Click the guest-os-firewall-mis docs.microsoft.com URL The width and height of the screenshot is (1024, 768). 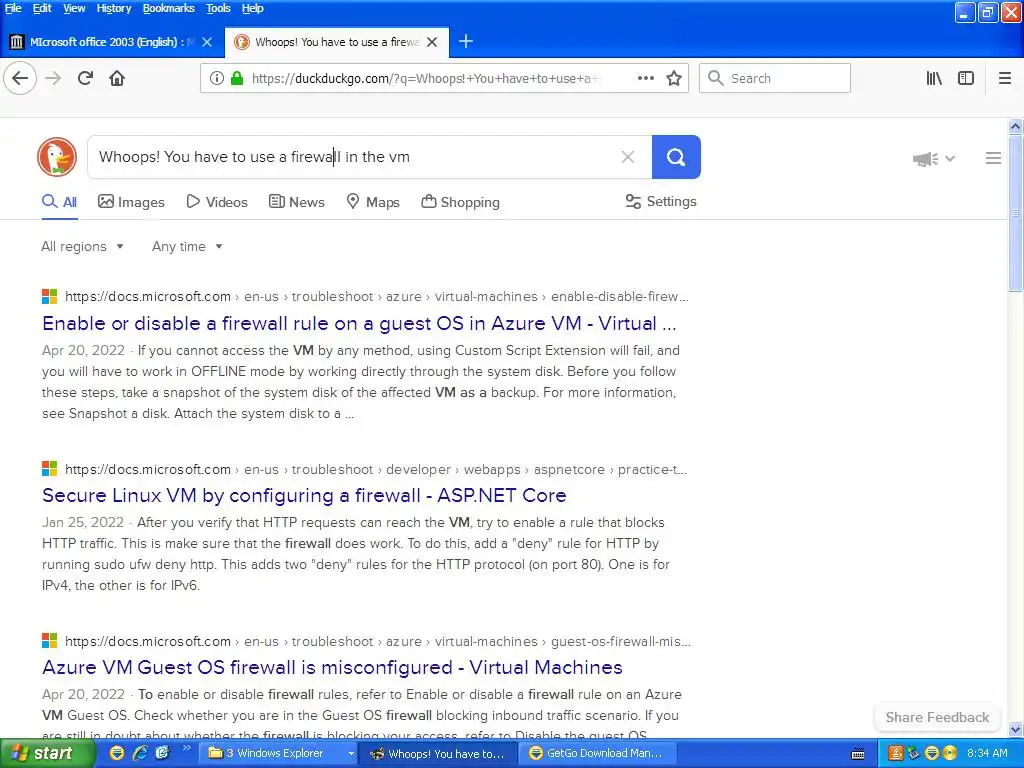pyautogui.click(x=377, y=641)
